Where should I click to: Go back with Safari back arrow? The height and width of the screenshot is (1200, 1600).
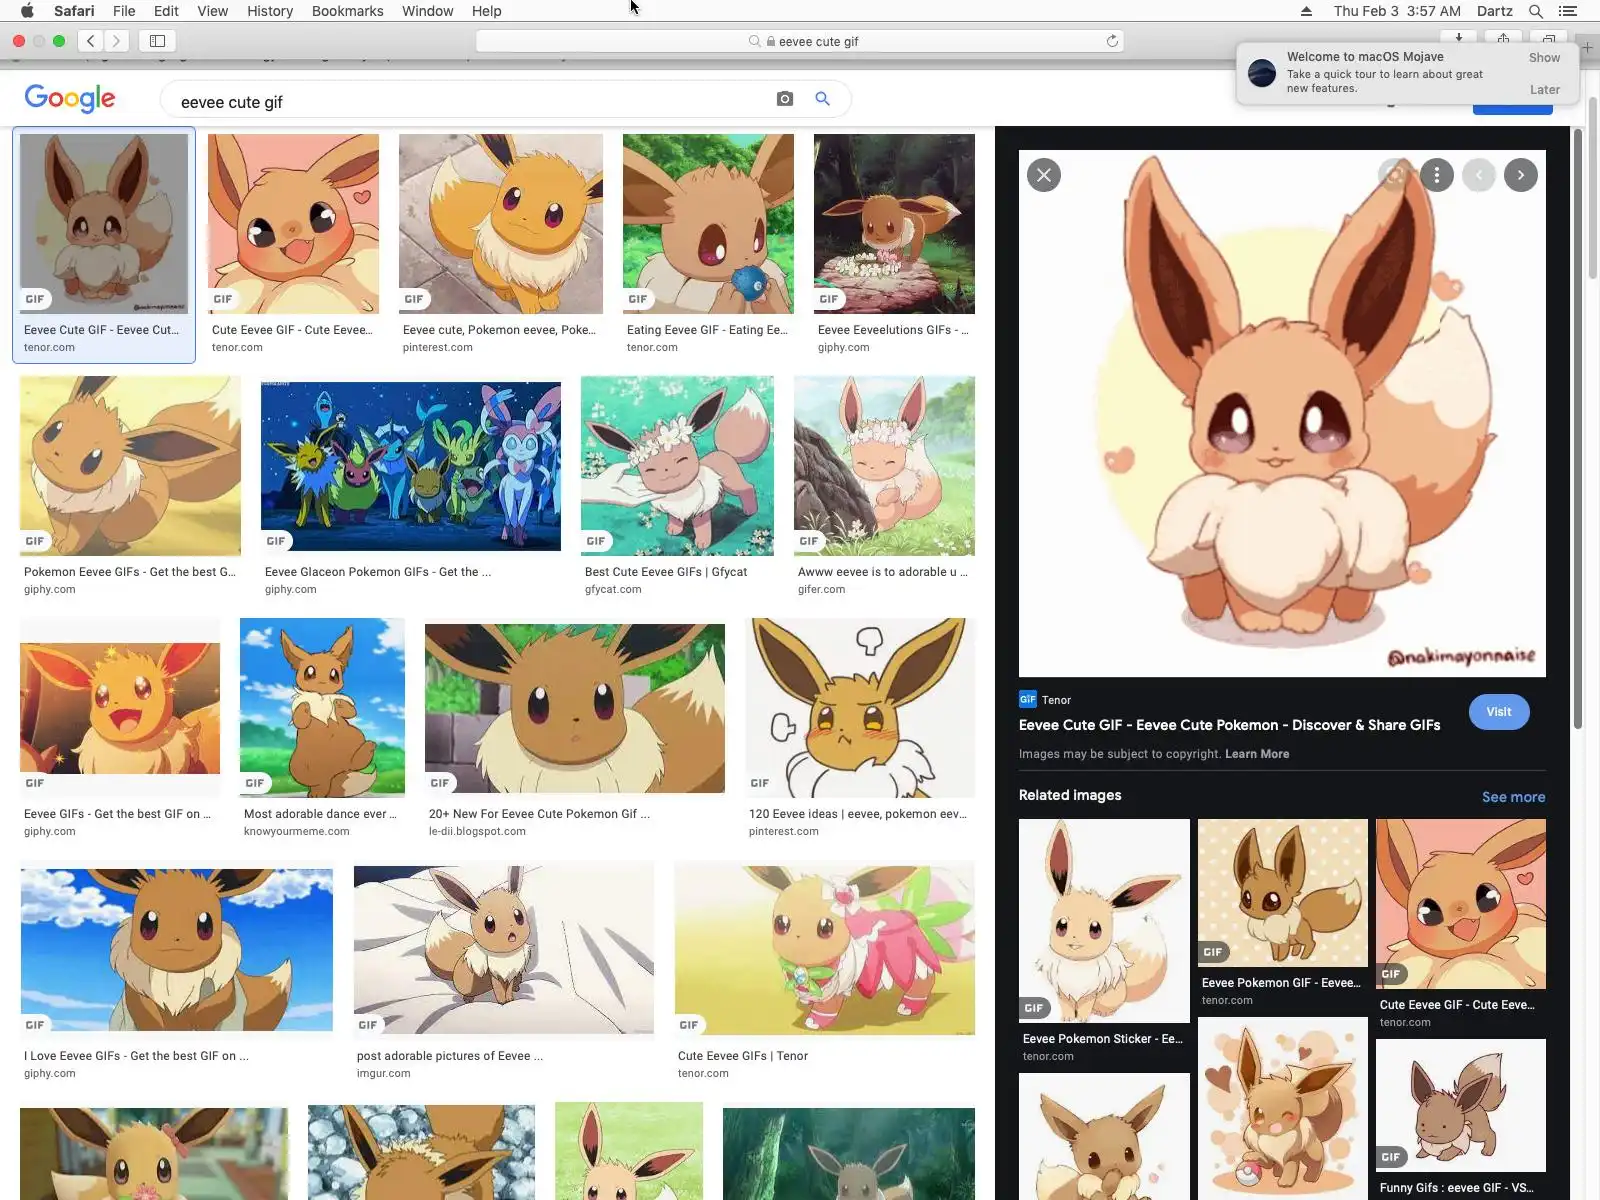pyautogui.click(x=90, y=41)
